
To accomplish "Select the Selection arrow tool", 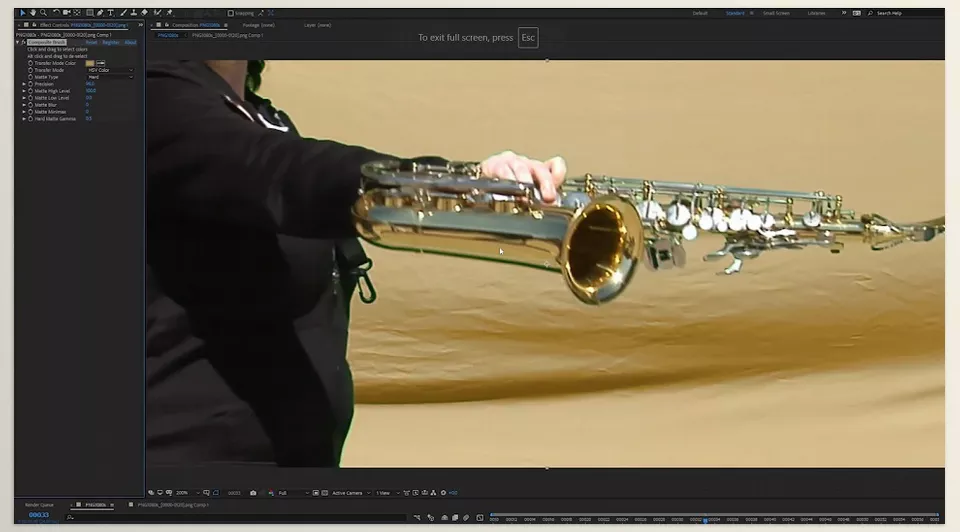I will click(23, 13).
